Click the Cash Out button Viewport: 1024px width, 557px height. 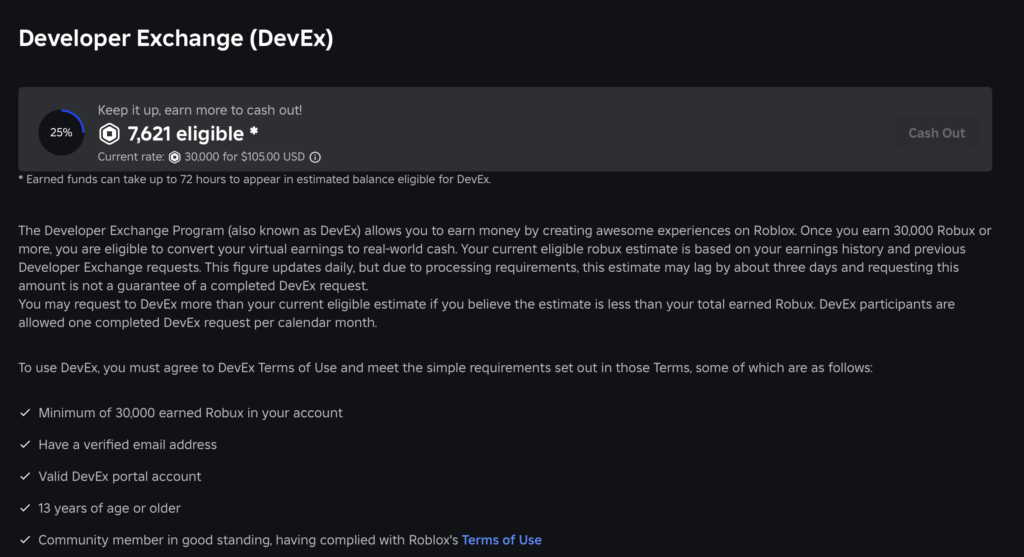pos(936,133)
